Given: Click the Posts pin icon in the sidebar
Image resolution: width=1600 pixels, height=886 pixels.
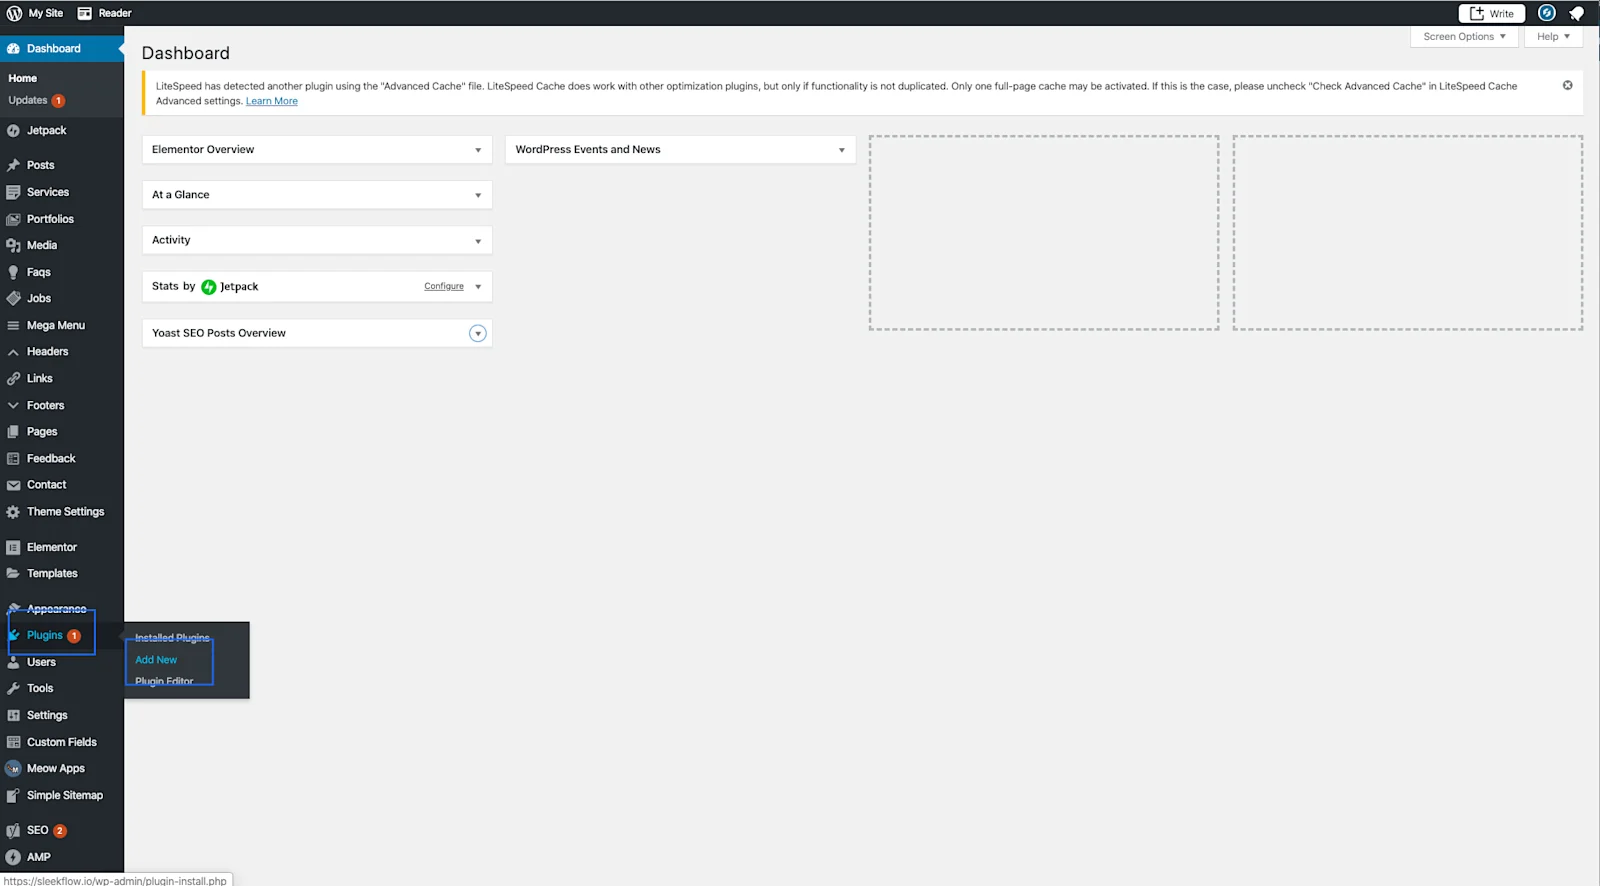Looking at the screenshot, I should [x=13, y=165].
